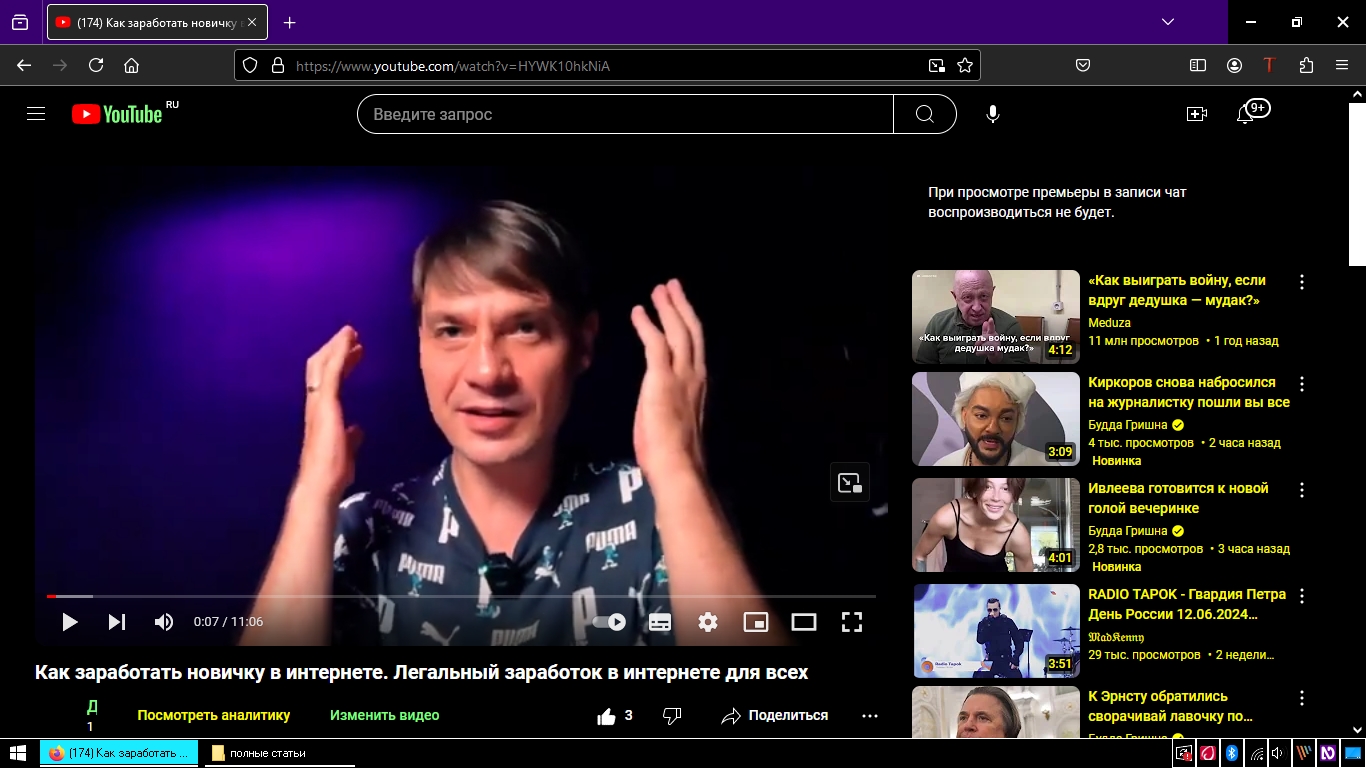Open options for Ивлеева video
This screenshot has width=1366, height=768.
tap(1302, 491)
